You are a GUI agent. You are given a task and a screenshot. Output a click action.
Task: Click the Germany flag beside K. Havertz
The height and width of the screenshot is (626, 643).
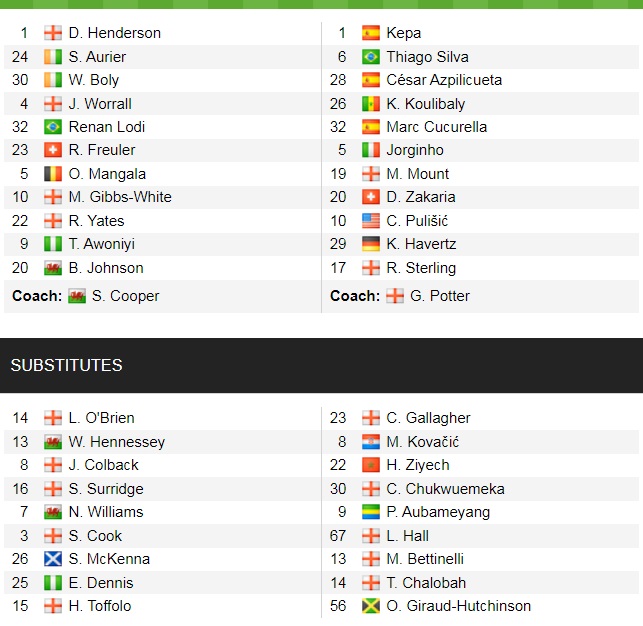point(371,244)
